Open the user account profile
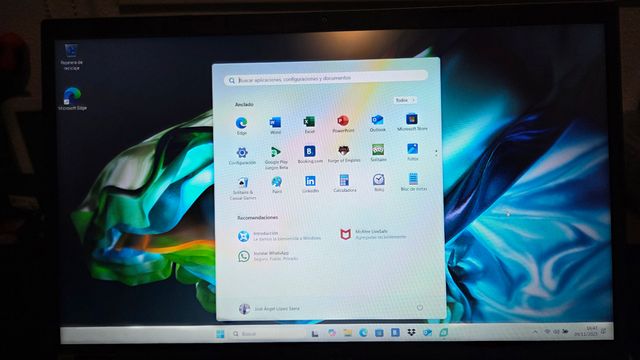The height and width of the screenshot is (360, 640). (x=269, y=309)
